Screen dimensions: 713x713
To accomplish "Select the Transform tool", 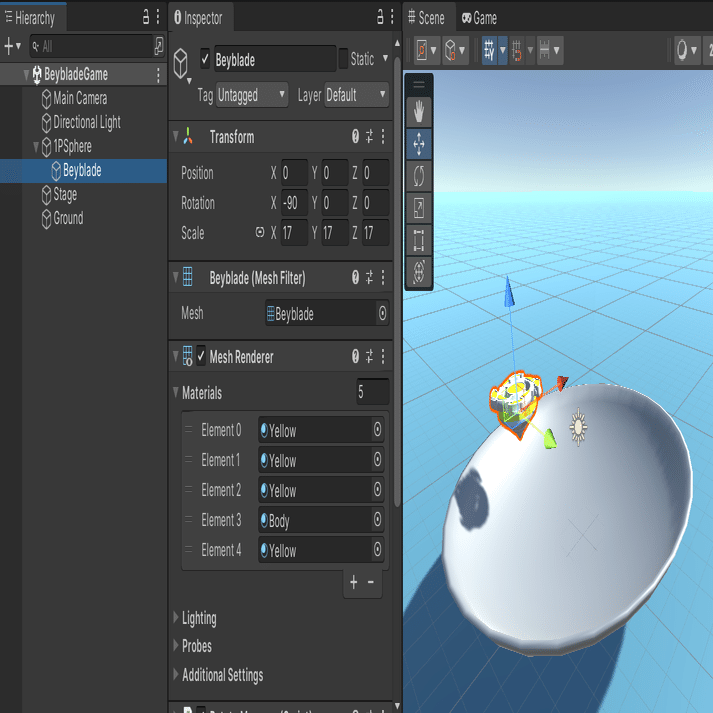I will [x=418, y=271].
